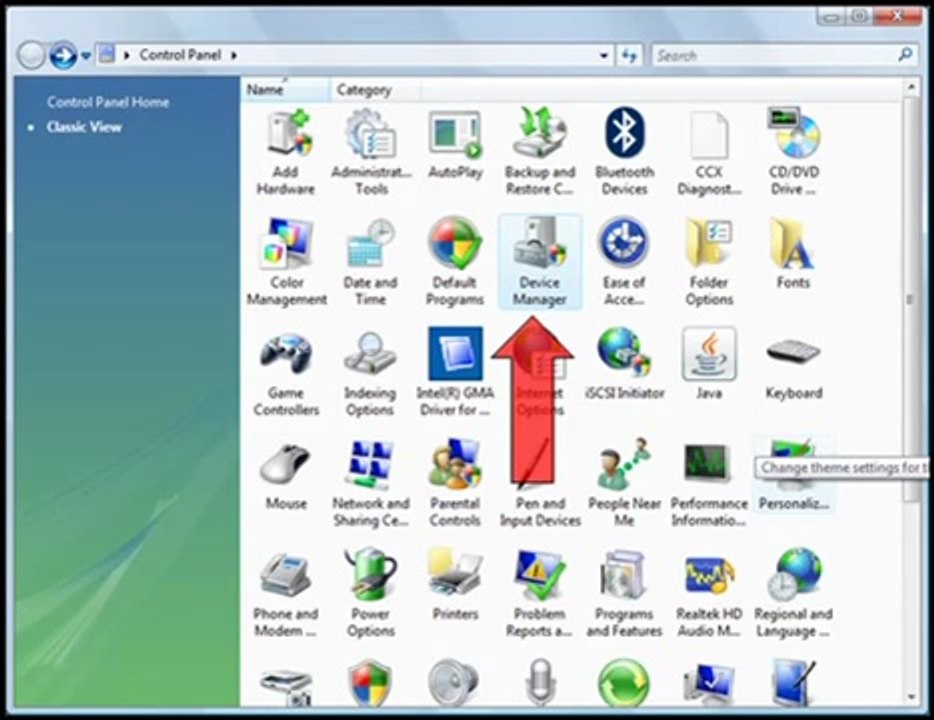Open Date and Time settings
The image size is (934, 720).
(x=371, y=263)
